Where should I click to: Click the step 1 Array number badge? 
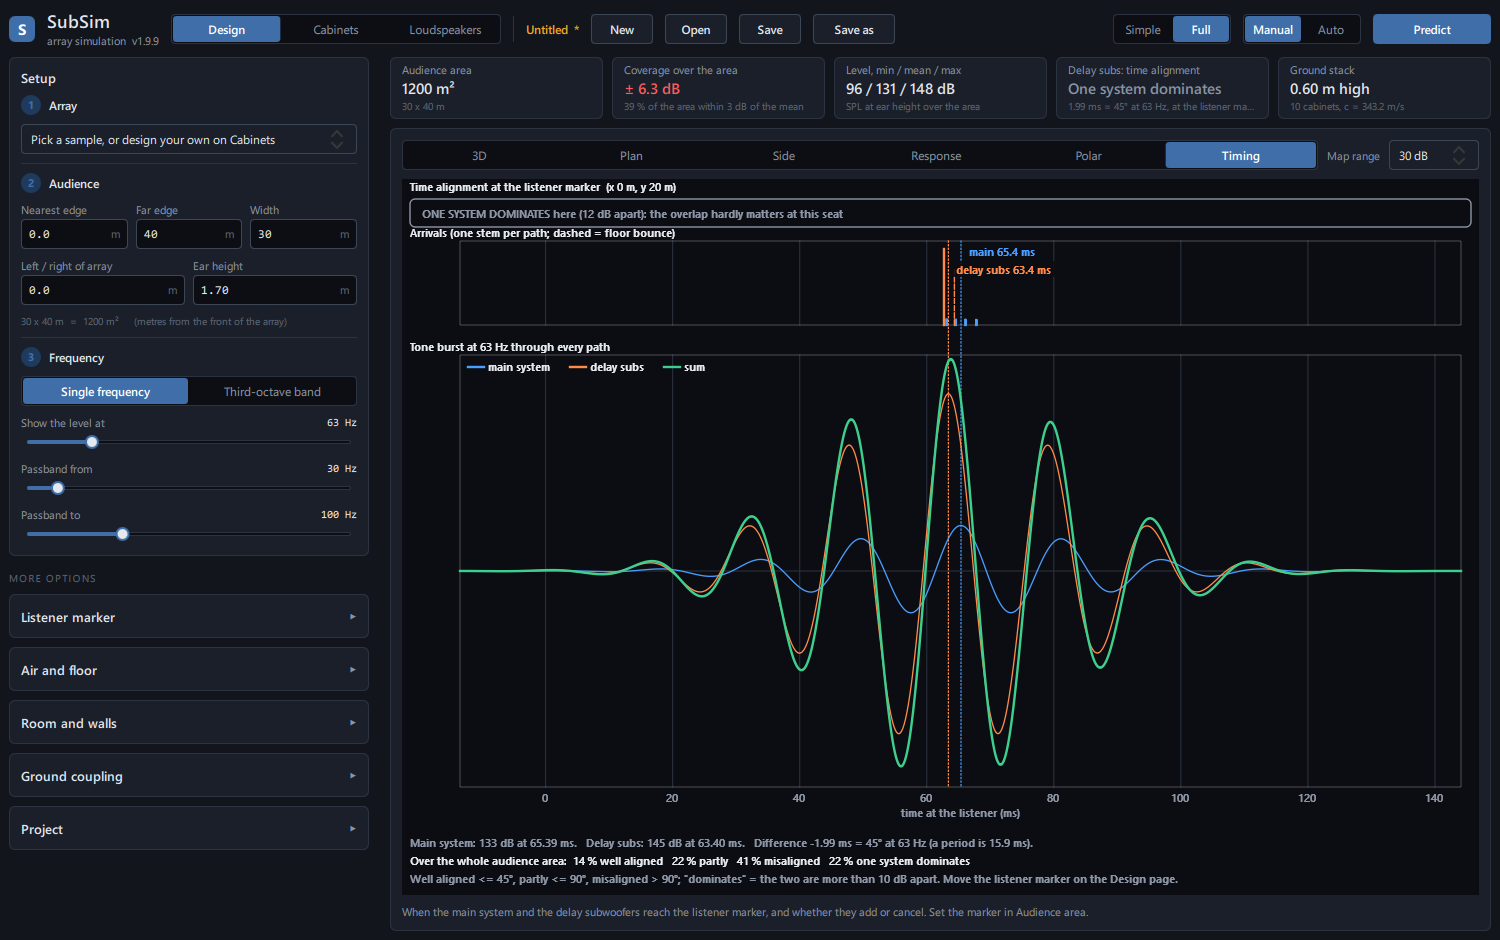tap(31, 105)
